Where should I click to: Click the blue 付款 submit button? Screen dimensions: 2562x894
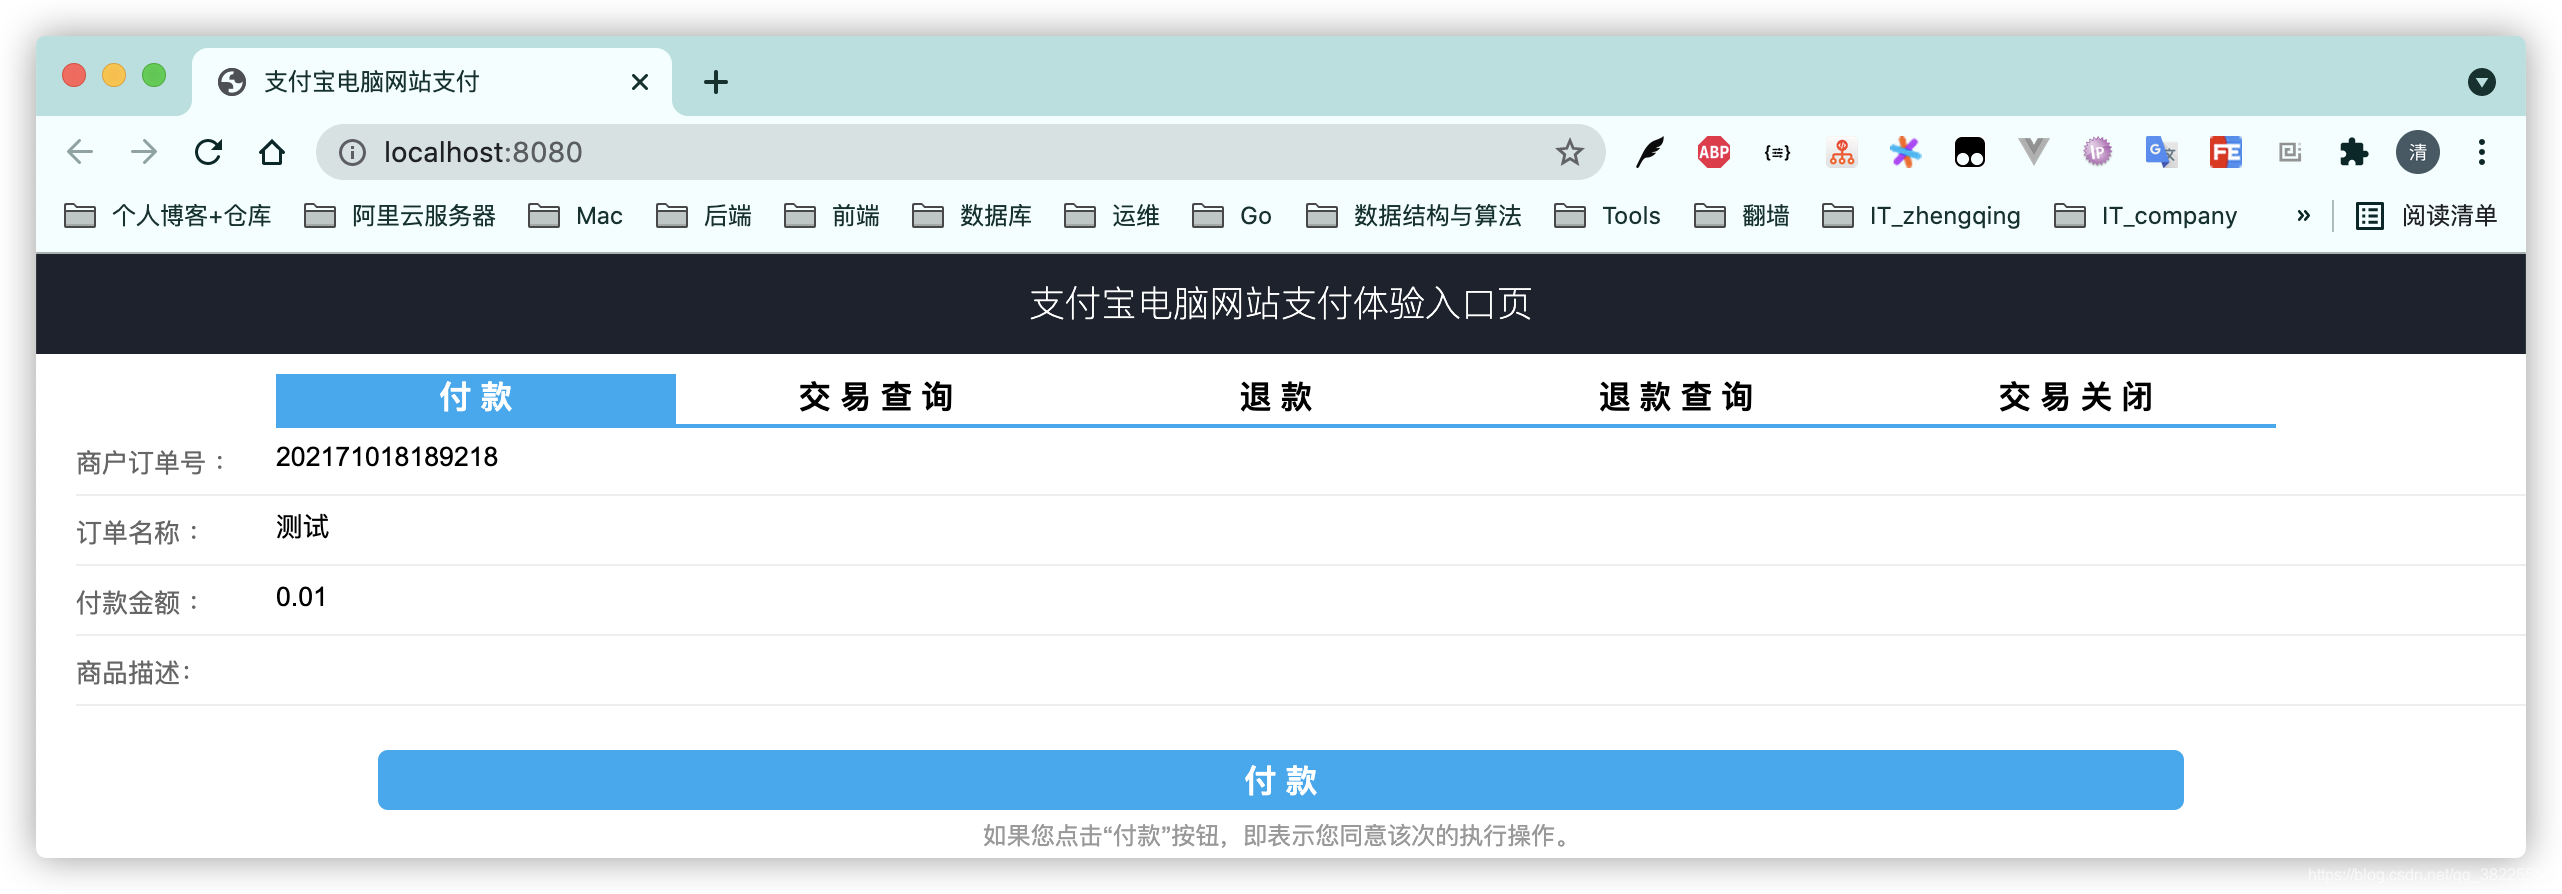[1281, 780]
